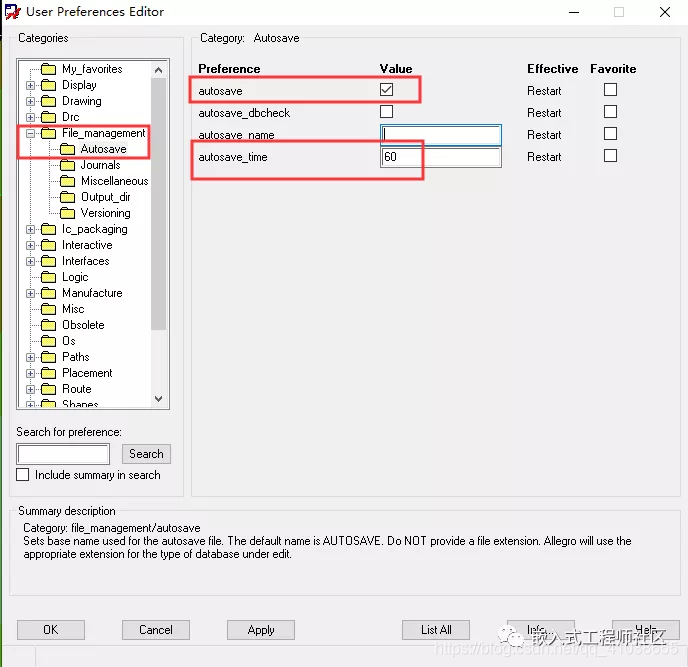Click the Autosave folder icon

click(x=67, y=149)
